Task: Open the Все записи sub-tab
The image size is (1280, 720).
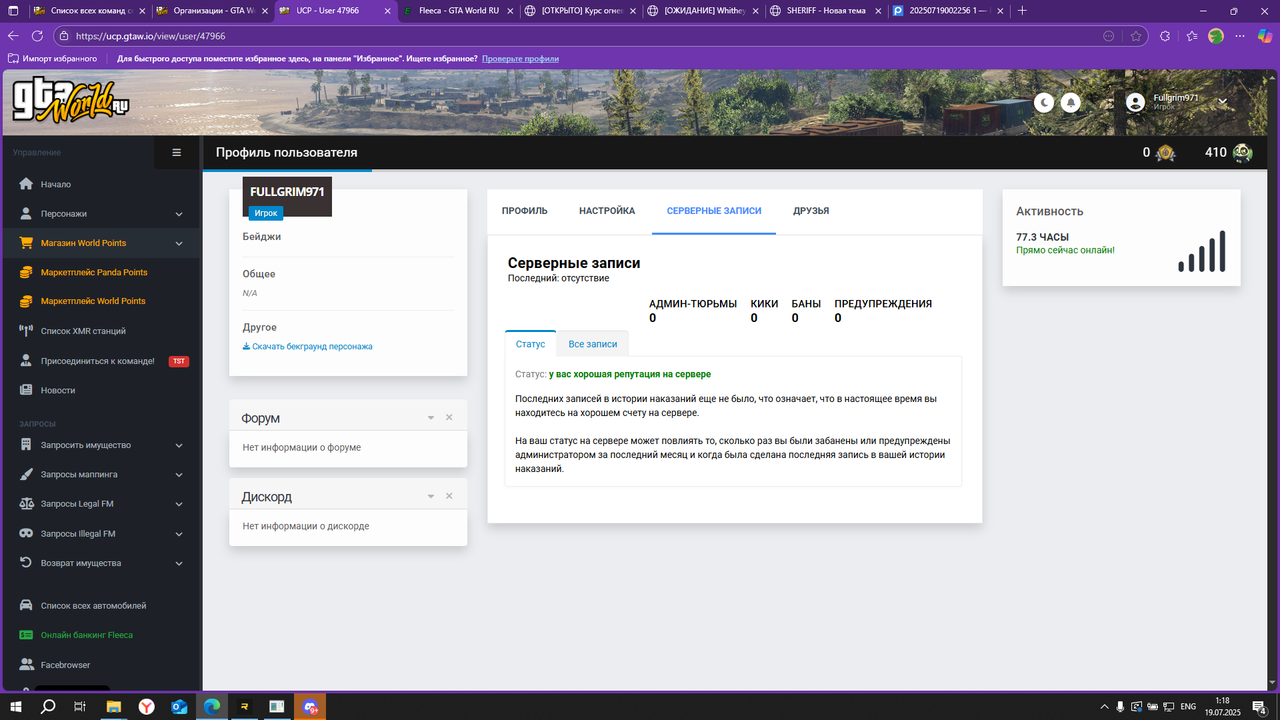Action: [x=593, y=344]
